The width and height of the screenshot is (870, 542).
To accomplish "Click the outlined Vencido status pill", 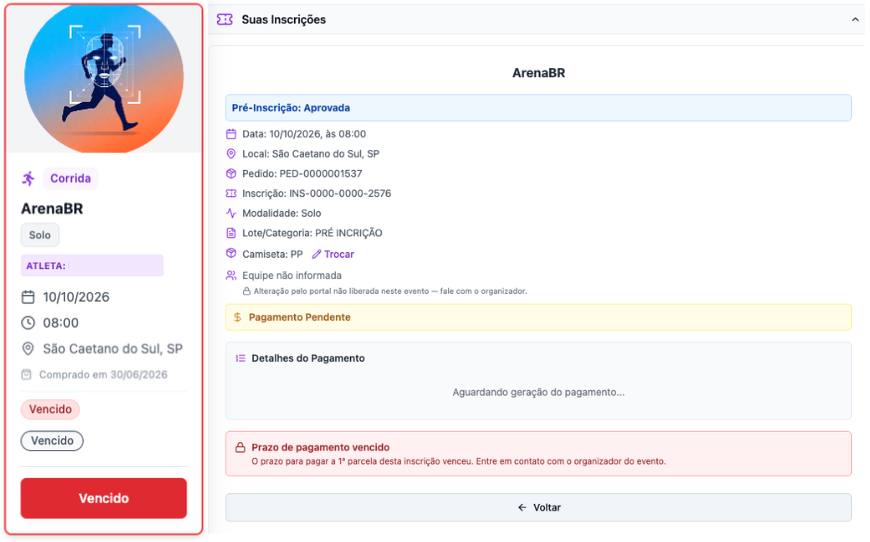I will 52,440.
